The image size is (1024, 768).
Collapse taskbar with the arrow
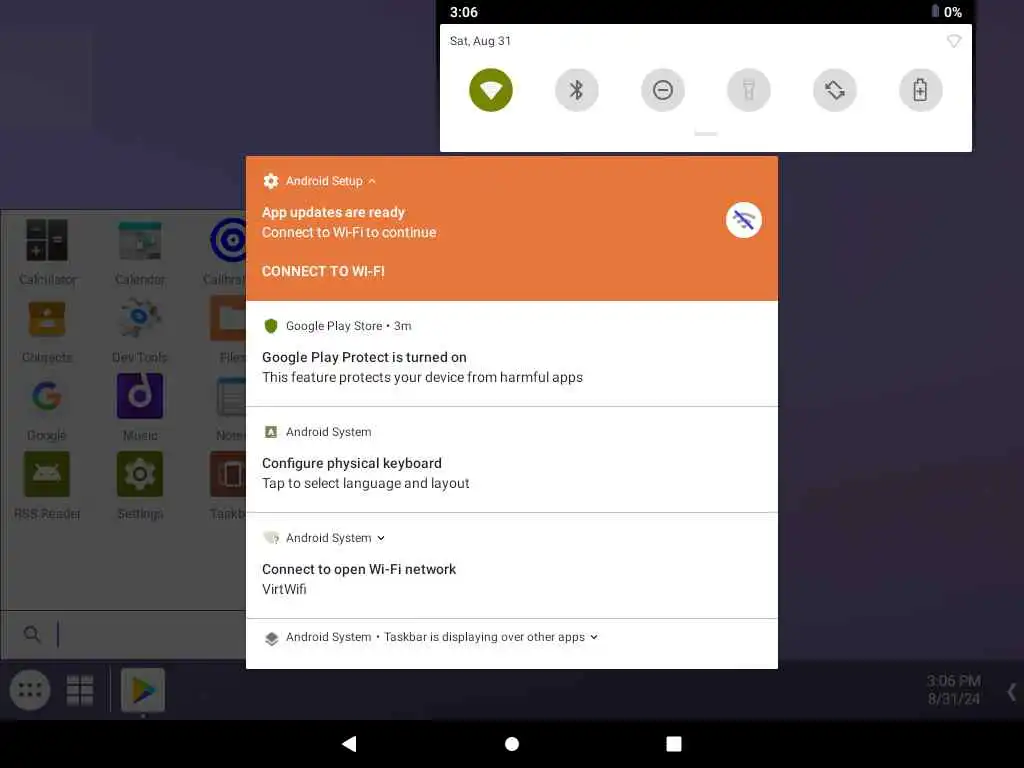1011,692
